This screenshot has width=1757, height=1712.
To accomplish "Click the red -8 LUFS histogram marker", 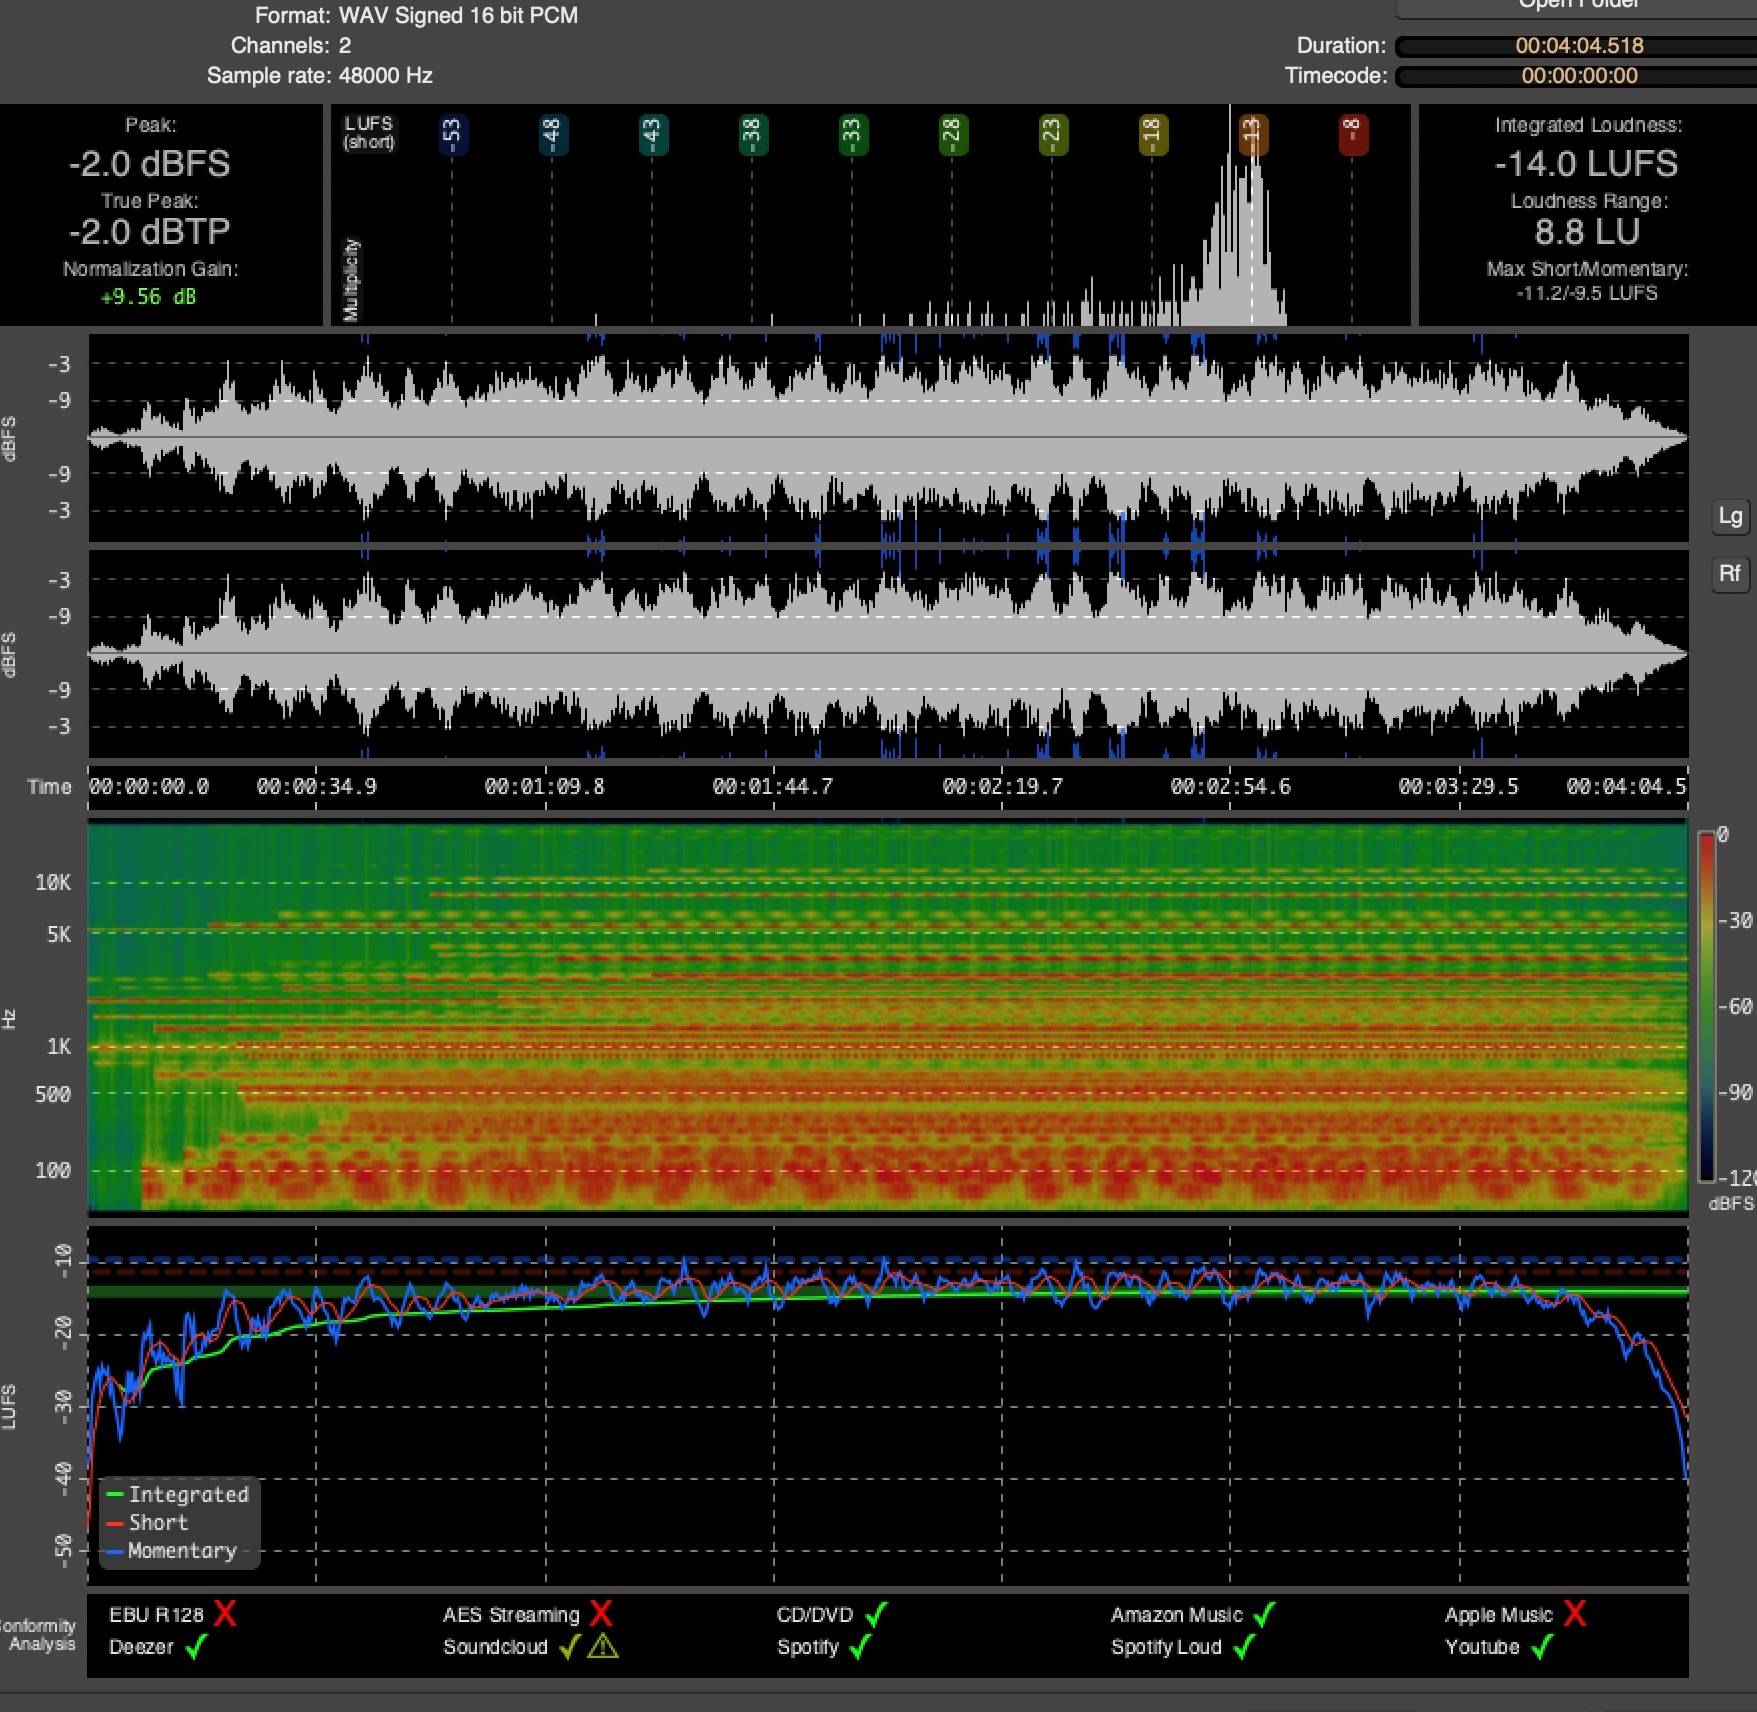I will [x=1352, y=134].
